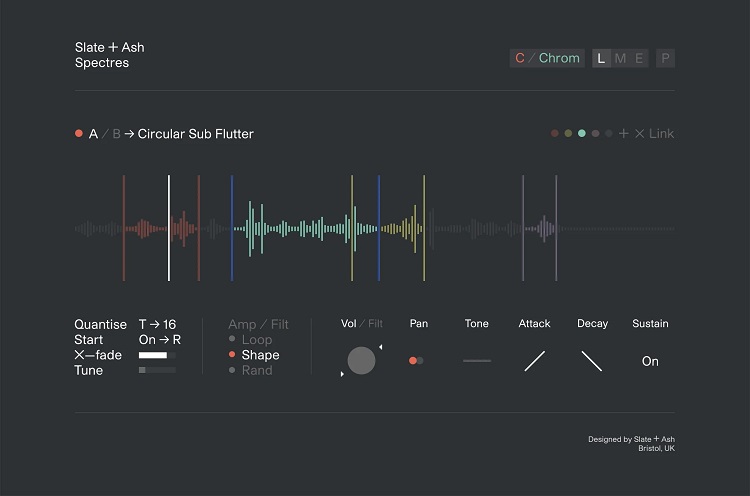The width and height of the screenshot is (750, 496).
Task: Select the teal slice color dot
Action: point(582,133)
